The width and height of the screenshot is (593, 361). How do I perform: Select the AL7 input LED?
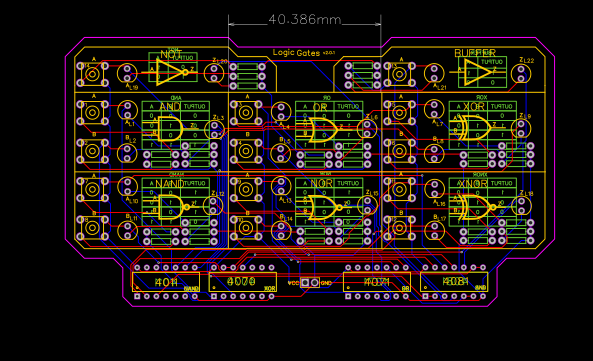(x=434, y=109)
